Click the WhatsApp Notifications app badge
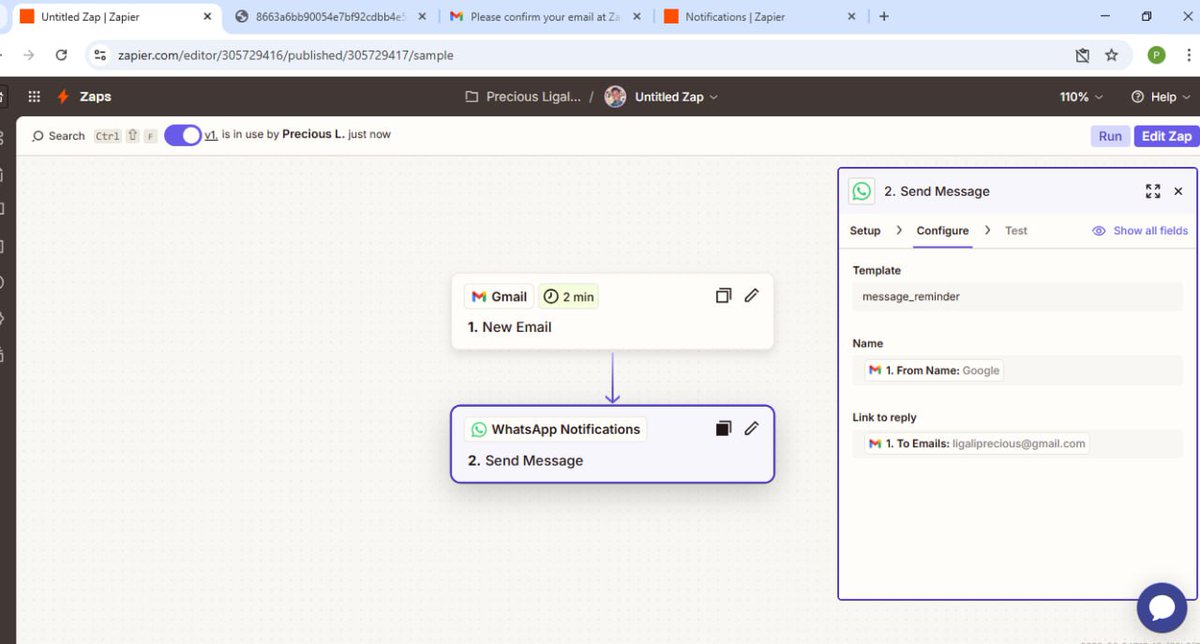The image size is (1200, 644). [555, 429]
